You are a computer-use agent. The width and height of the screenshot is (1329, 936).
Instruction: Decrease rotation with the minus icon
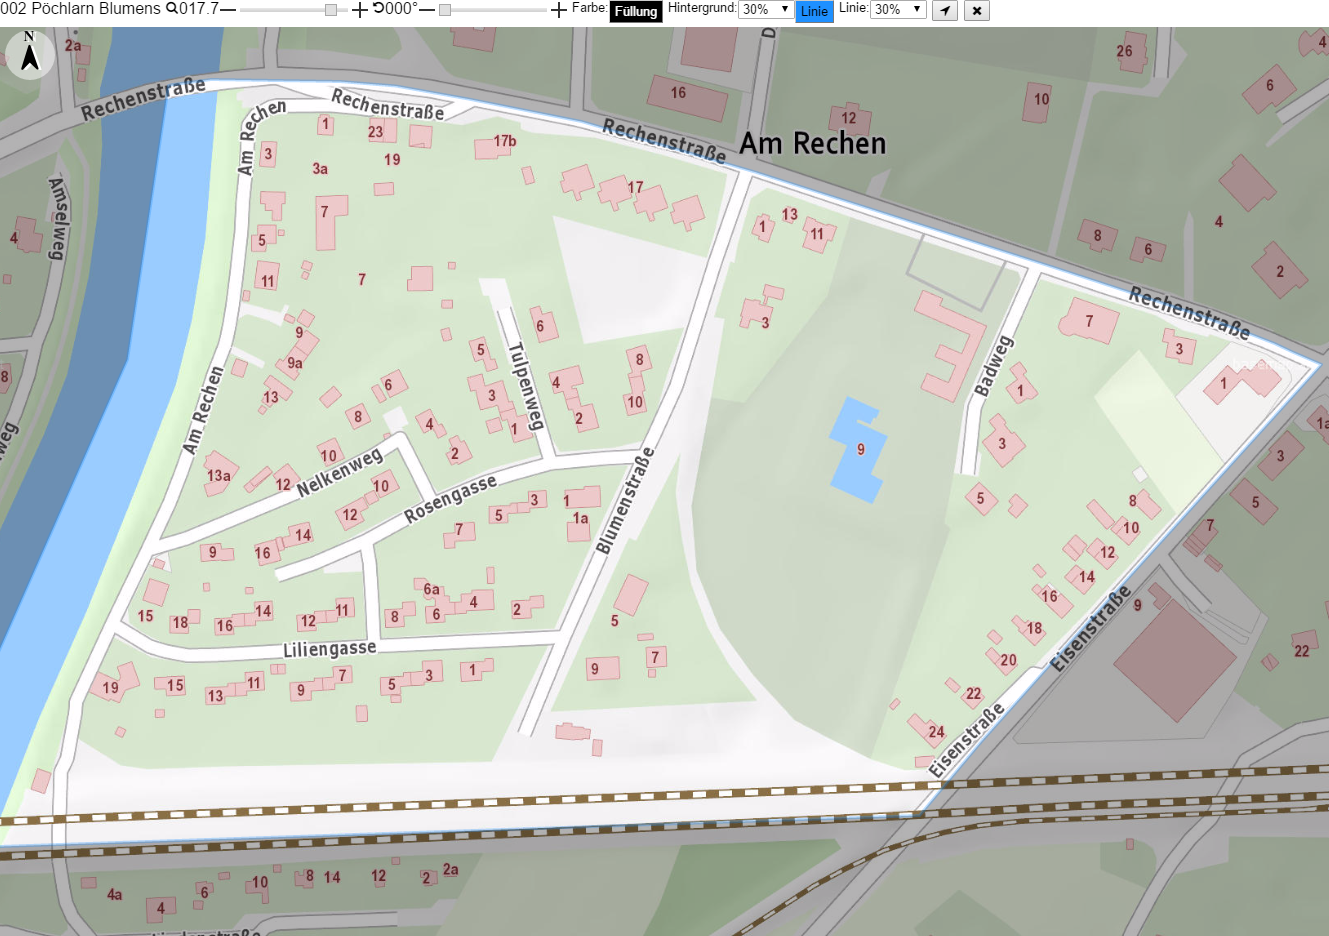click(427, 10)
